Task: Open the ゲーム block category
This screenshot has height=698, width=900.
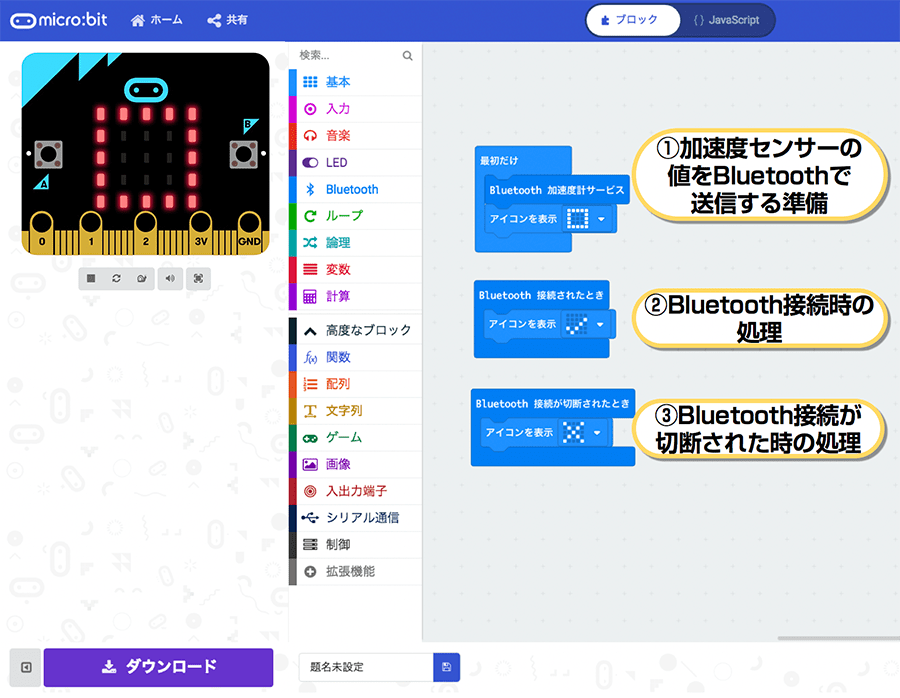Action: point(355,438)
